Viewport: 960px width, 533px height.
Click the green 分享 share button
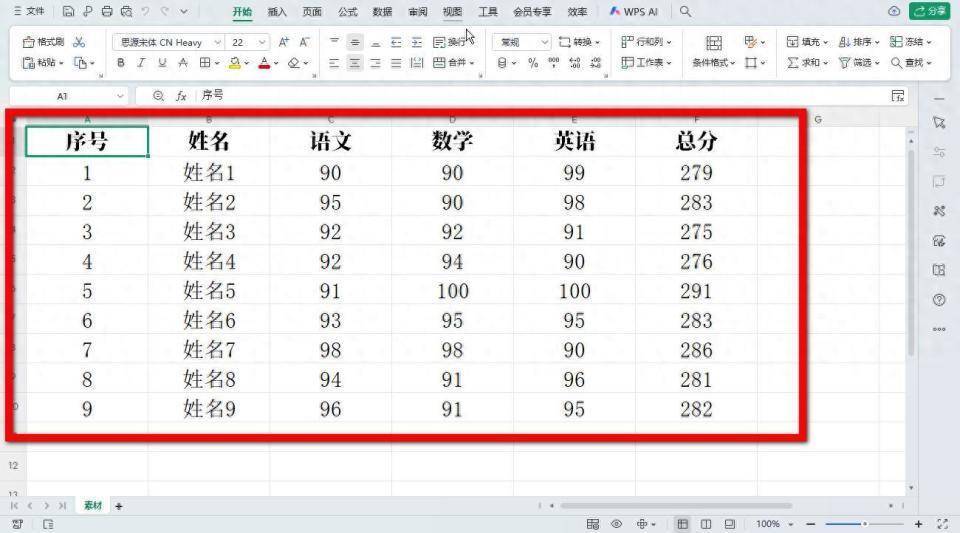click(930, 12)
